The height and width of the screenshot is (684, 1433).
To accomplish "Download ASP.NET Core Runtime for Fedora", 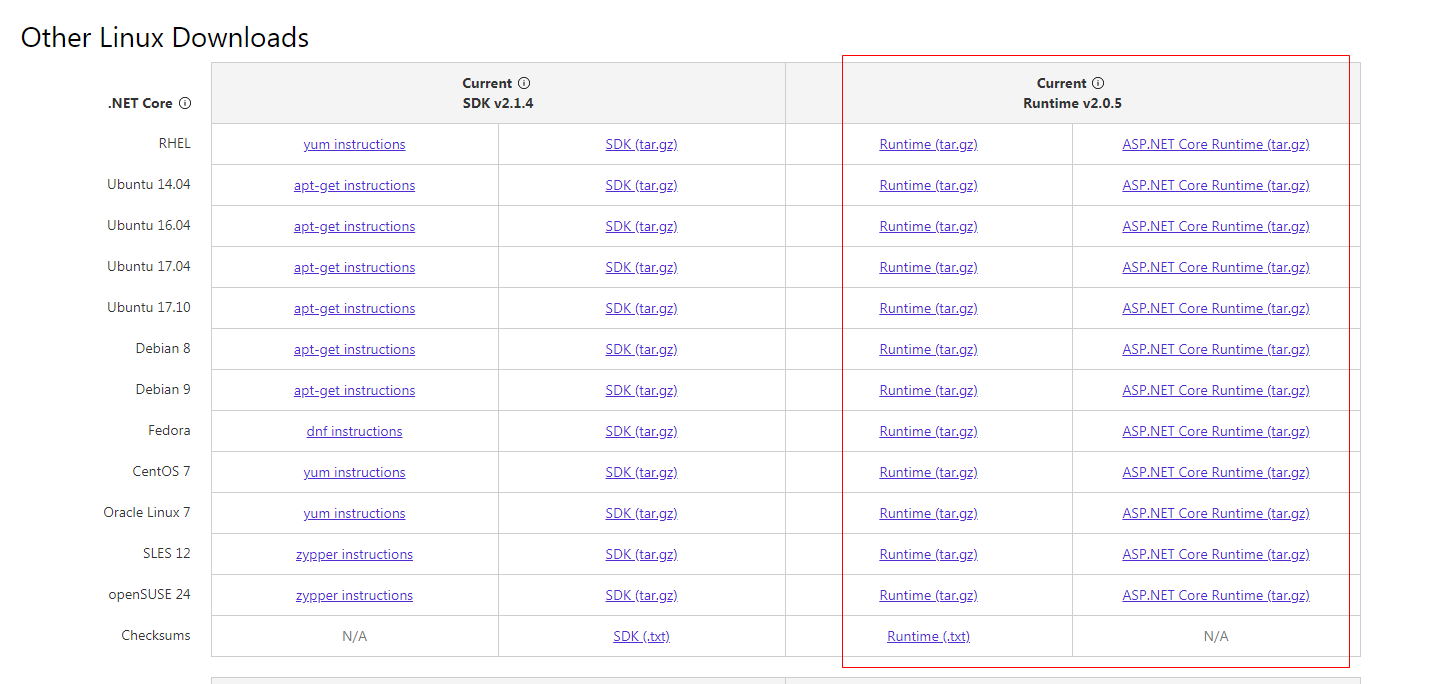I will click(x=1216, y=431).
